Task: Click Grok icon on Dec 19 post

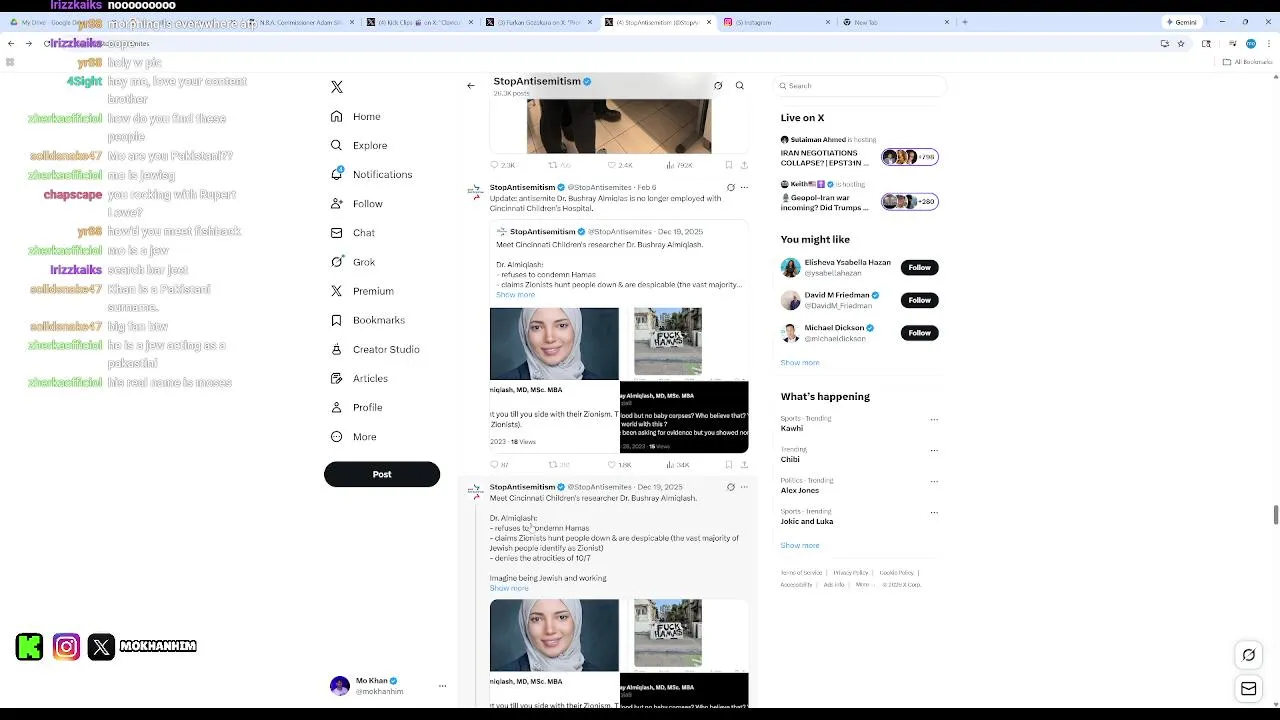Action: pos(730,487)
